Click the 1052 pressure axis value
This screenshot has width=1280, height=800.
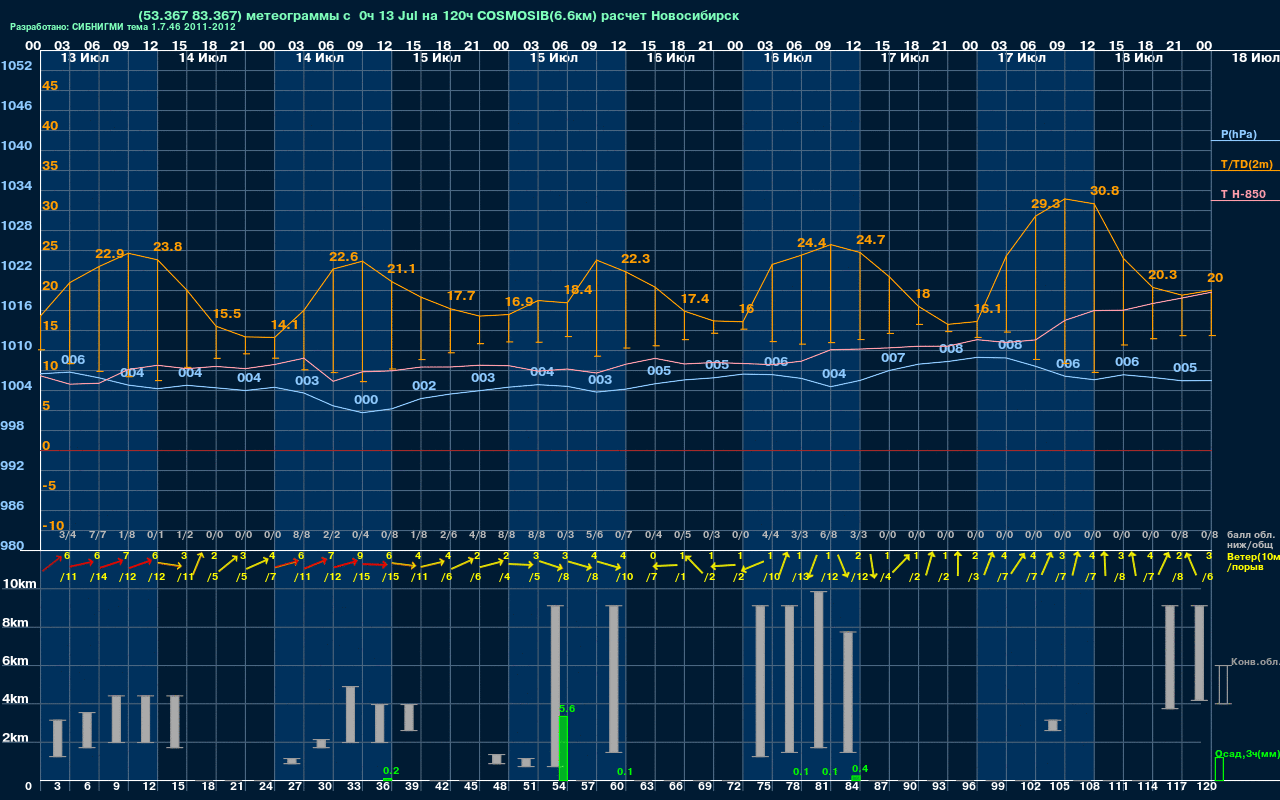click(16, 66)
